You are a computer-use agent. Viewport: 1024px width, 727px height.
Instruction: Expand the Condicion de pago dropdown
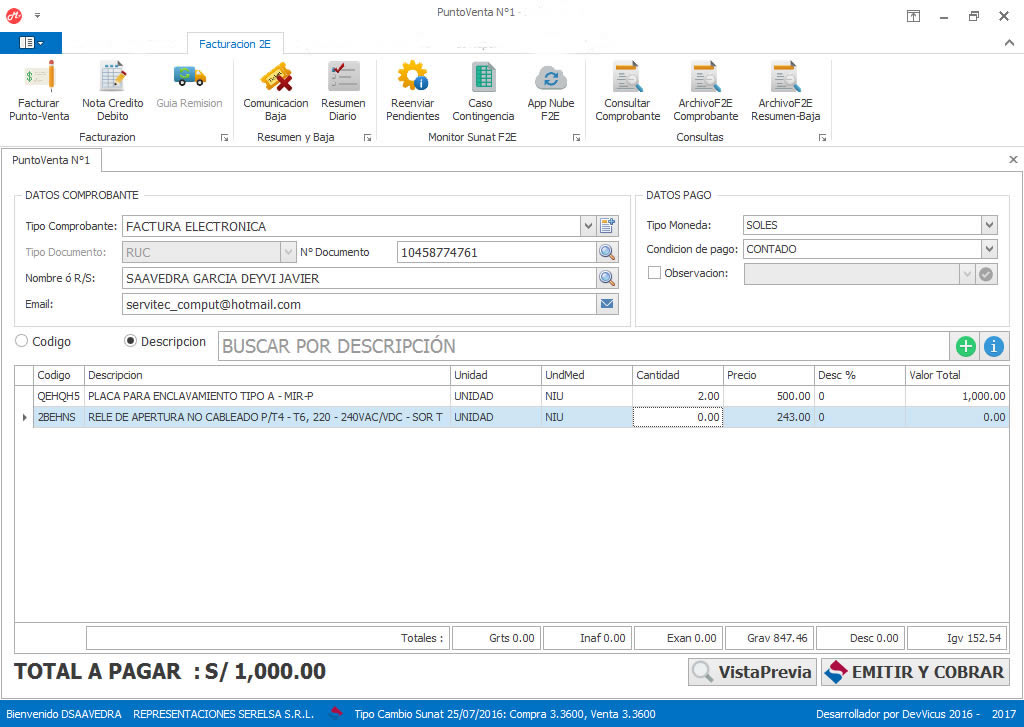coord(989,249)
